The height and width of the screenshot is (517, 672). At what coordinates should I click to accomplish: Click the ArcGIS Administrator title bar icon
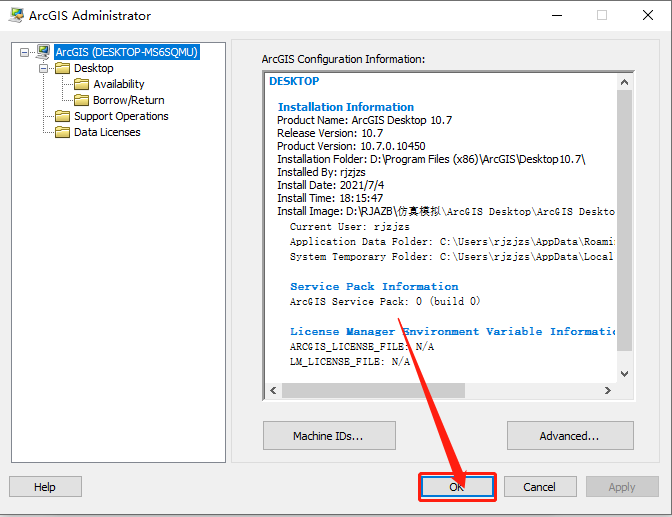tap(16, 15)
